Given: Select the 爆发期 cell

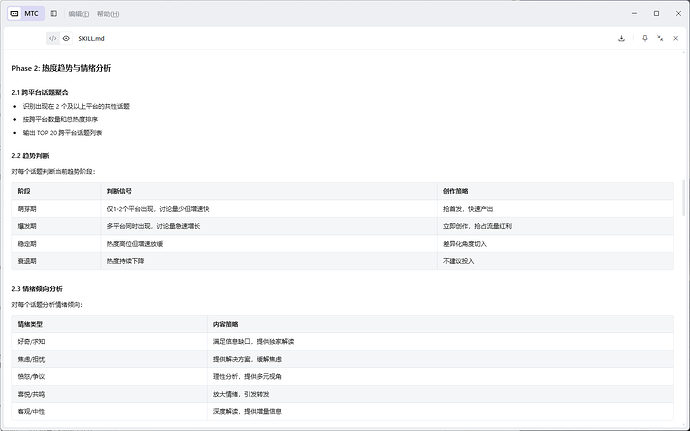Looking at the screenshot, I should tap(56, 226).
